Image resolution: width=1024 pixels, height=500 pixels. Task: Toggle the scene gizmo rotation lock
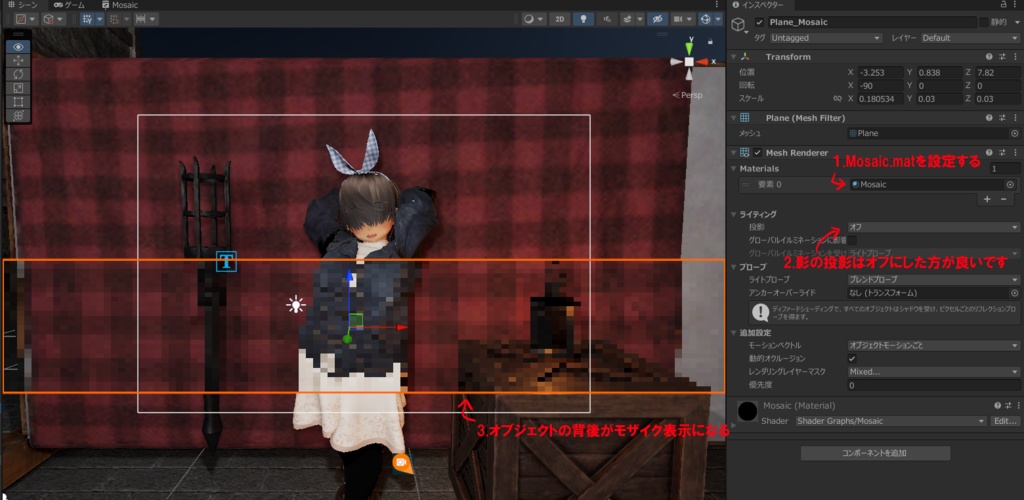[x=711, y=41]
